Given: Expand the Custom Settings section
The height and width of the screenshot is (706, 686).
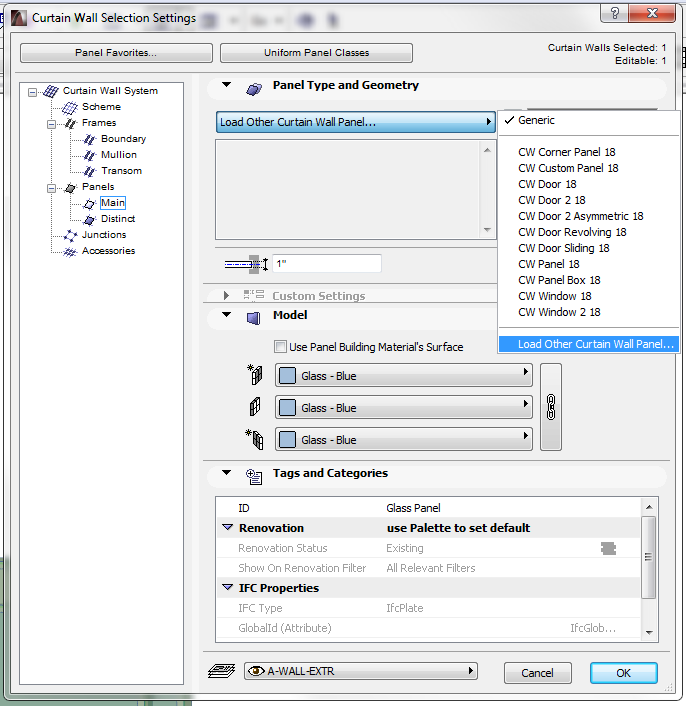Looking at the screenshot, I should coord(226,295).
